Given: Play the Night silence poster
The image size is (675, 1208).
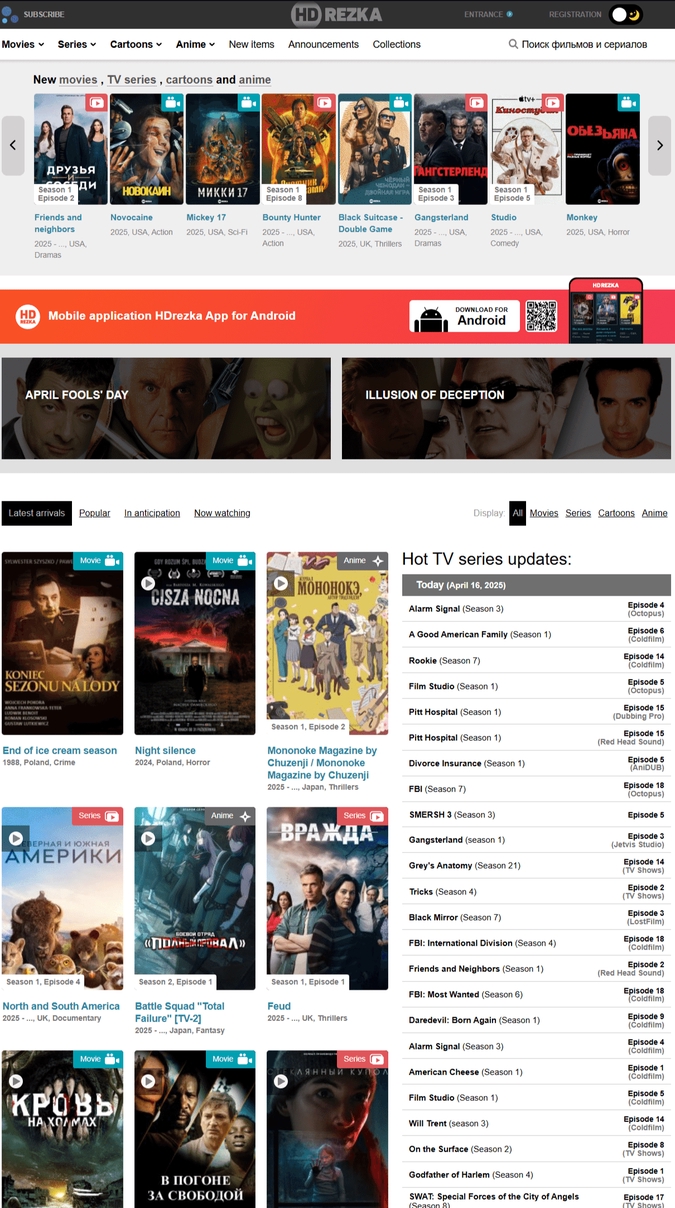Looking at the screenshot, I should click(148, 583).
